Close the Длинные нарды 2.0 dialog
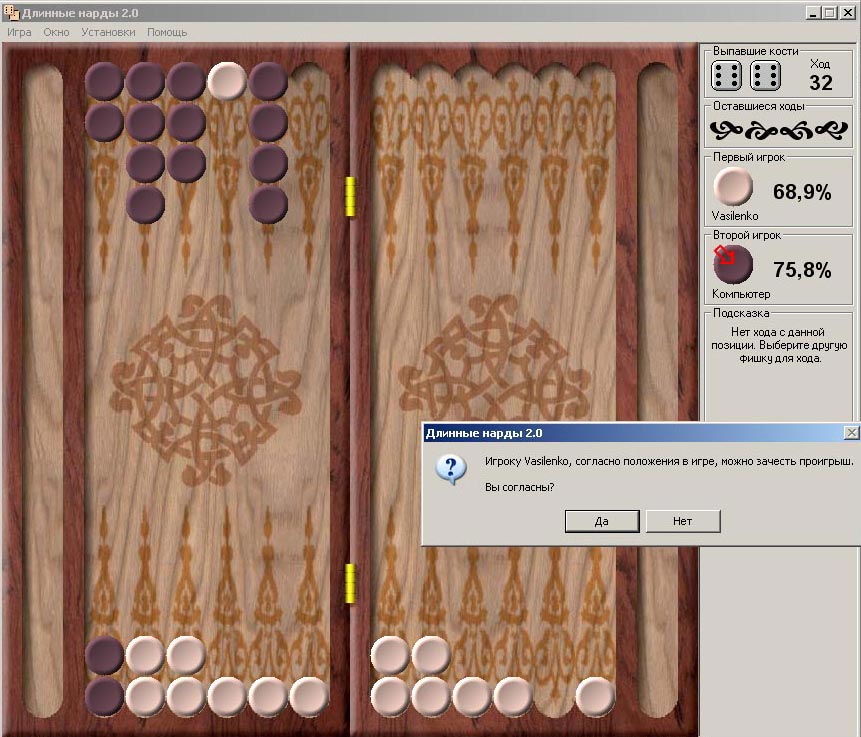Viewport: 861px width, 737px height. click(851, 433)
